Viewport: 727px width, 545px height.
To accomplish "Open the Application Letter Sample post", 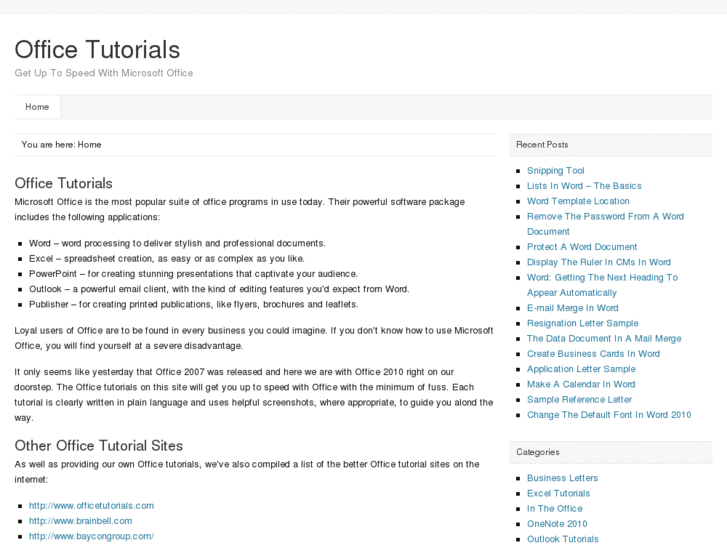I will tap(581, 369).
